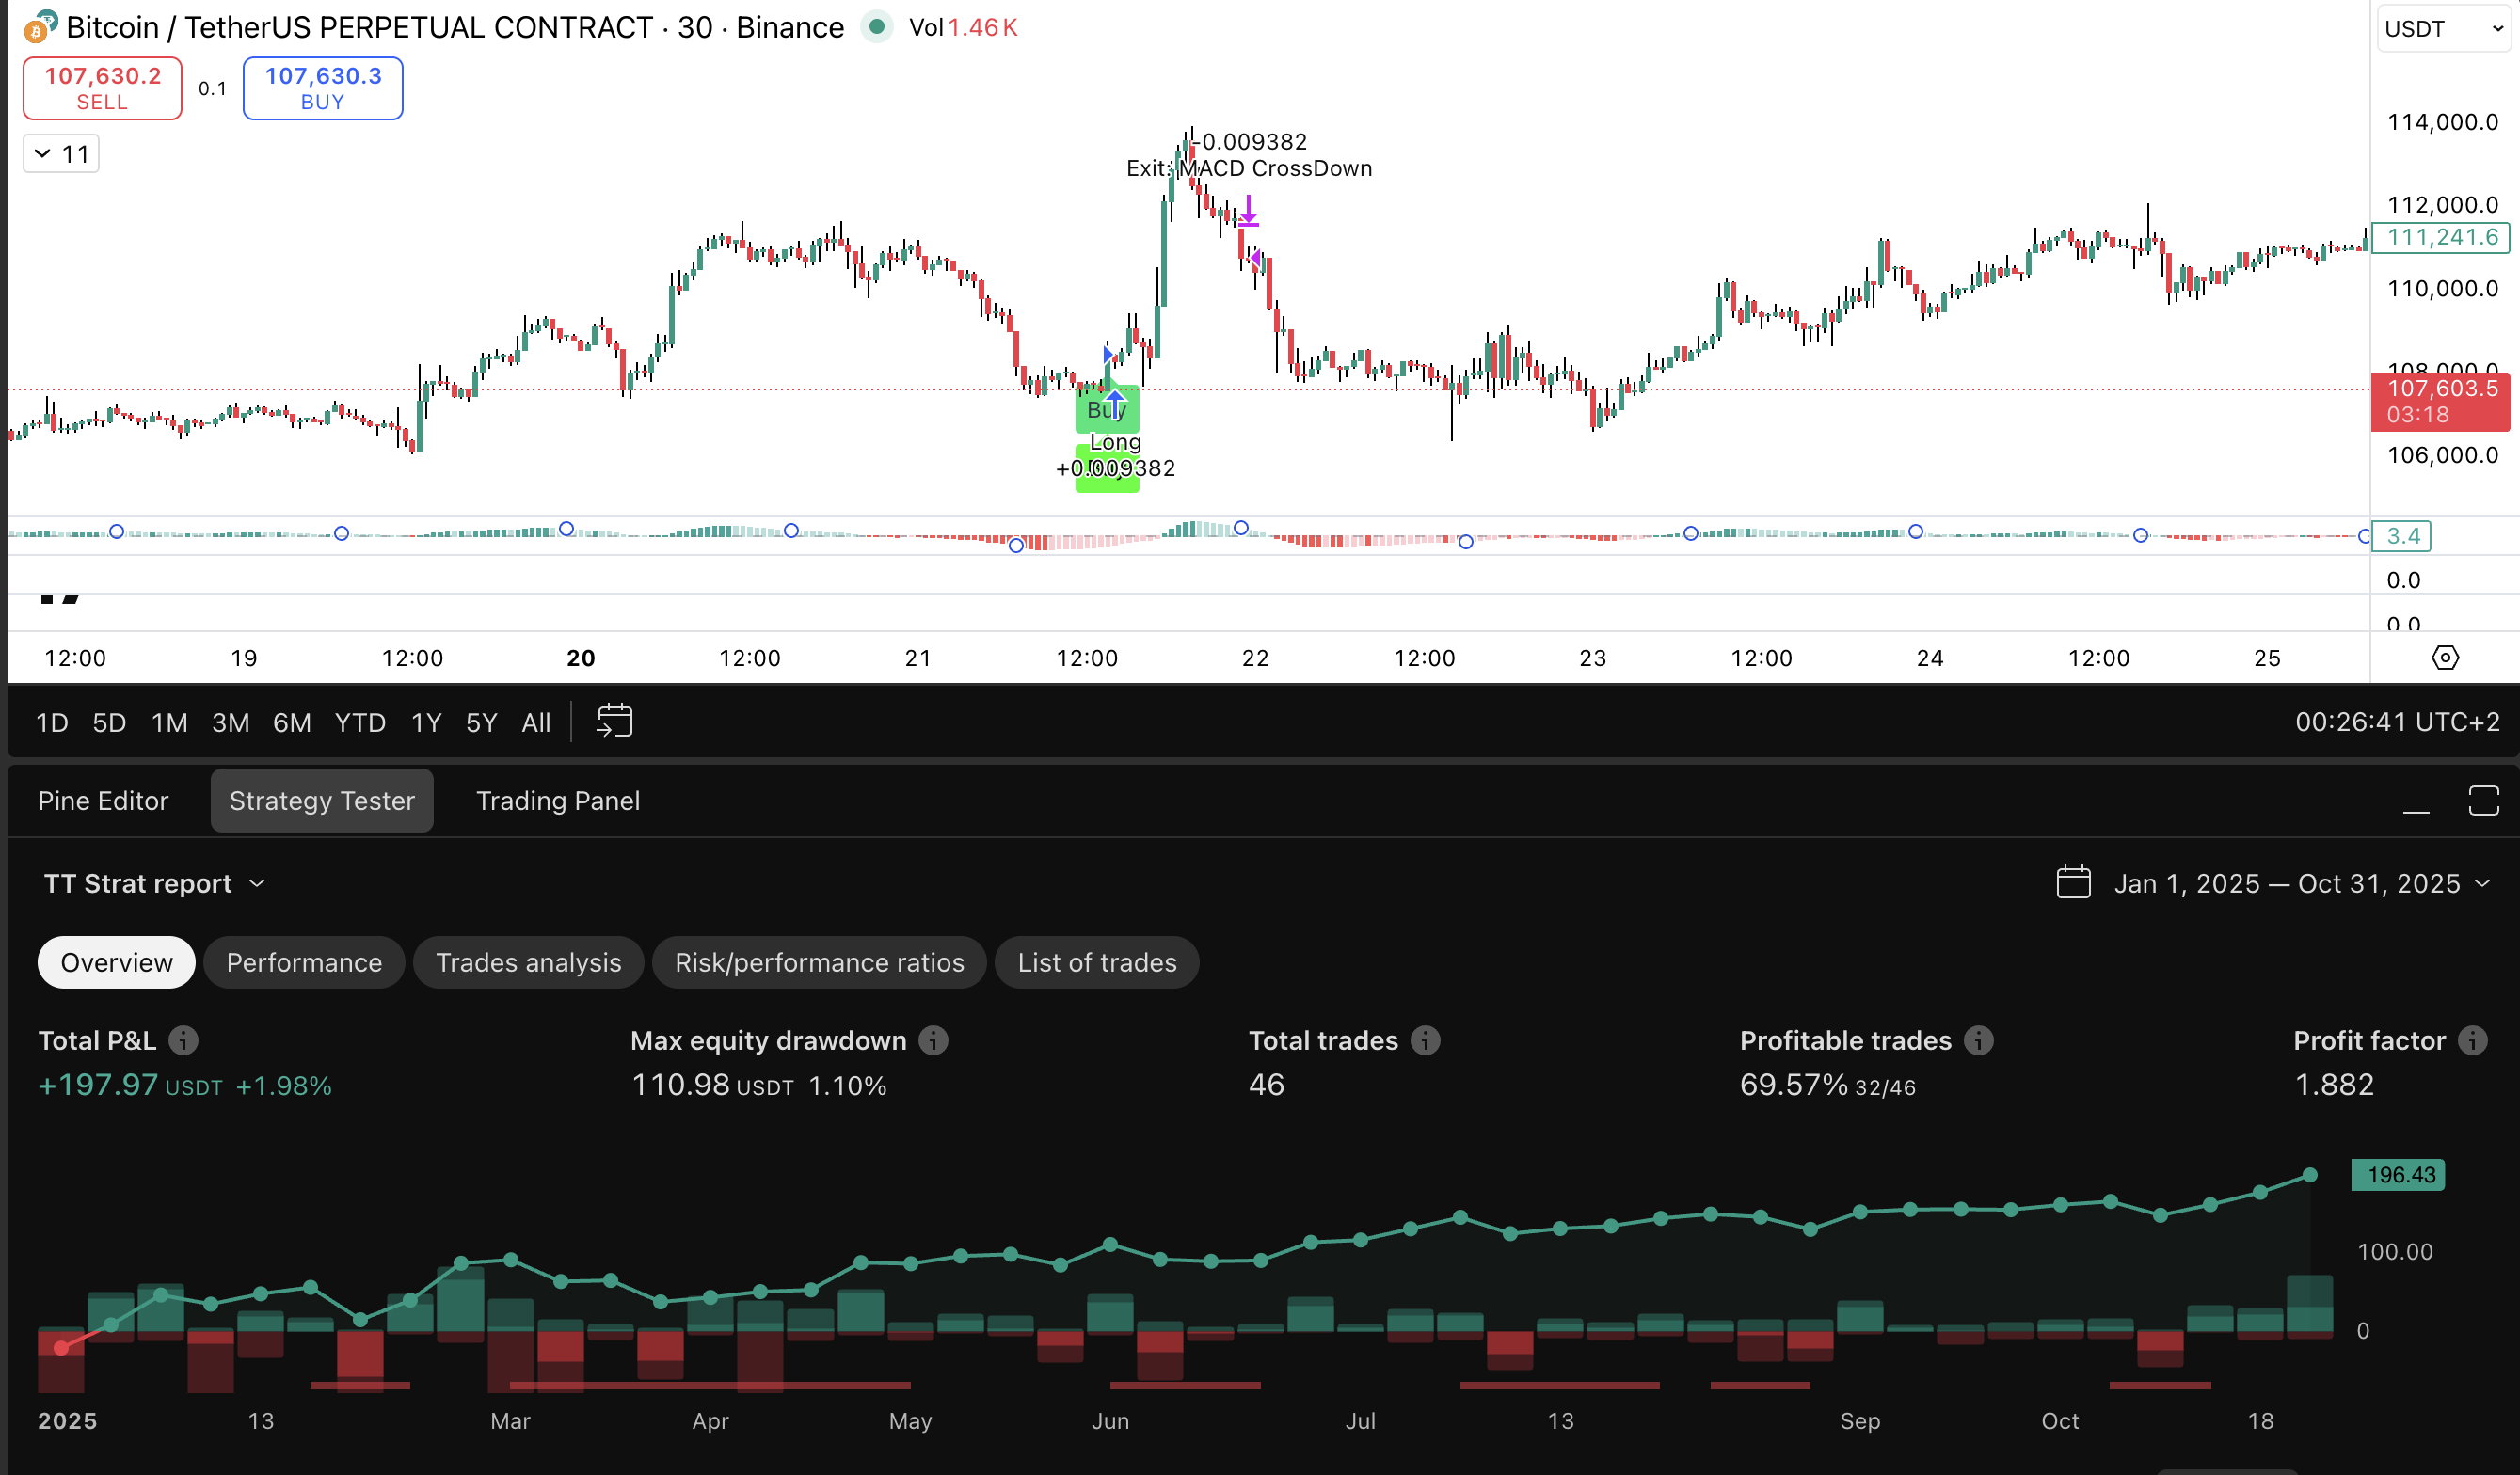Viewport: 2520px width, 1475px height.
Task: Click the date range calendar icon
Action: click(x=2073, y=883)
